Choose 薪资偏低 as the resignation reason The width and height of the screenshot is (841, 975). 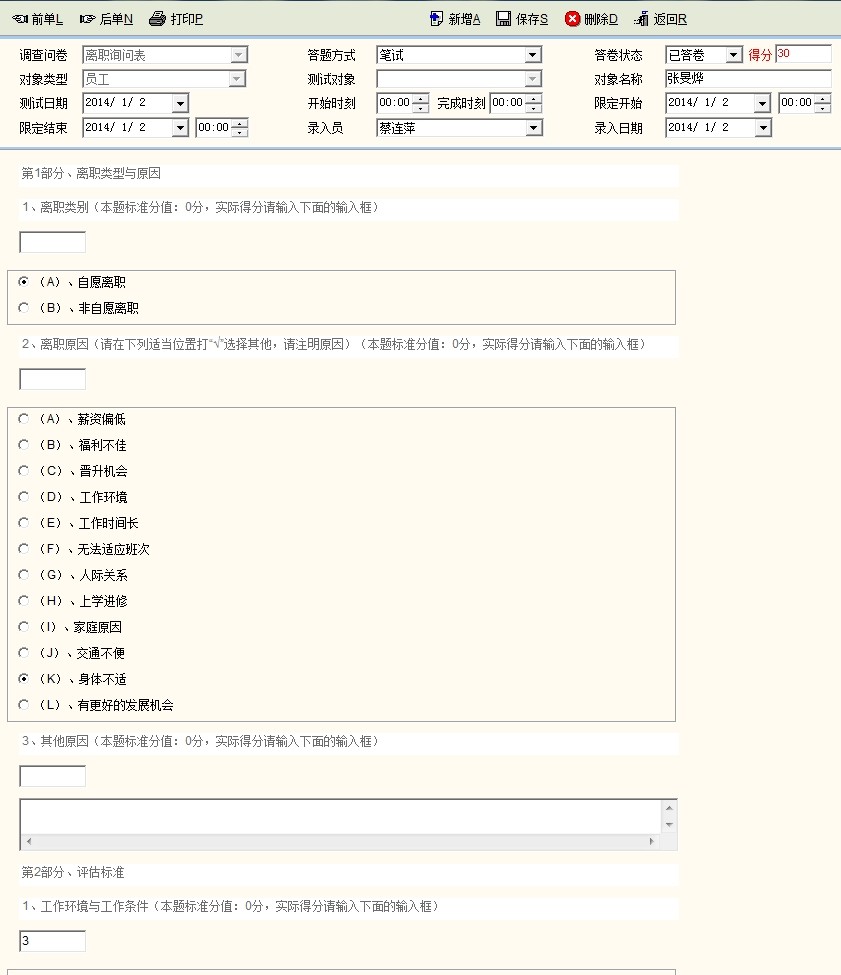(x=24, y=419)
